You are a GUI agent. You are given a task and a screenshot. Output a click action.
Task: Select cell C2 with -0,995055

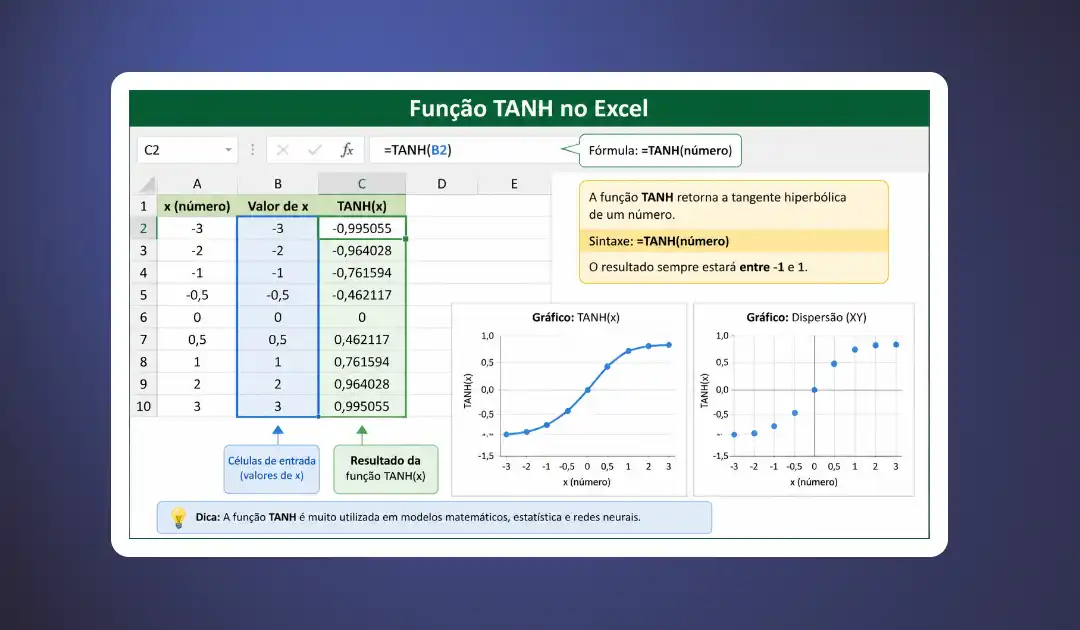[362, 228]
